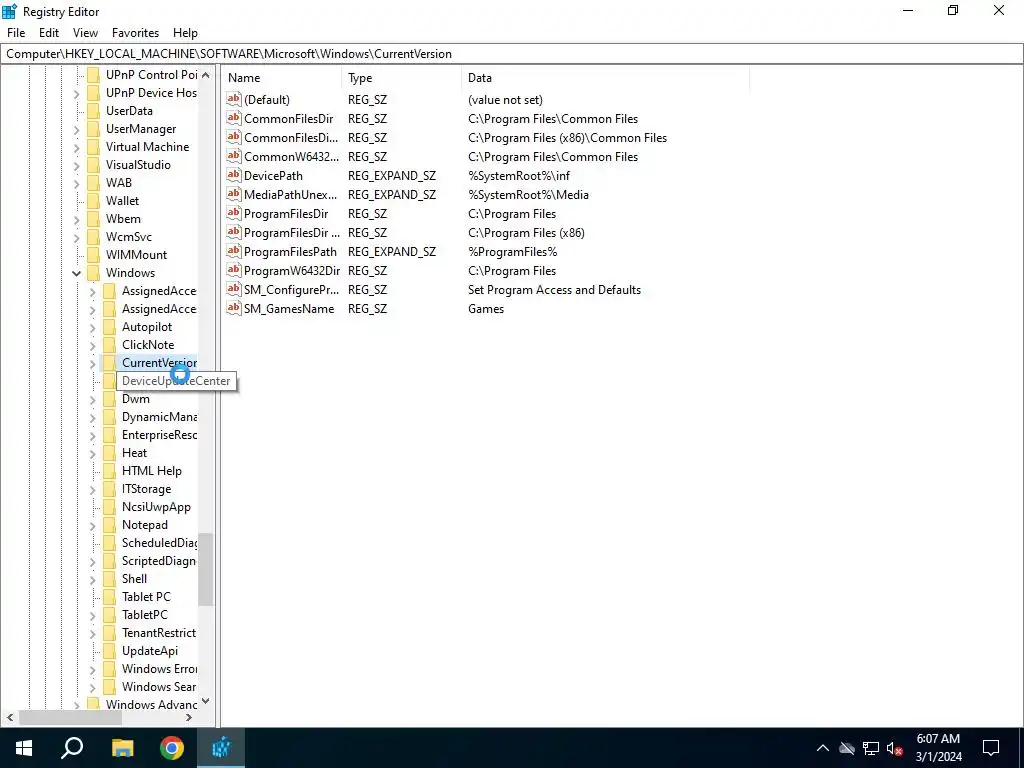The image size is (1024, 768).
Task: Select the CommonW6432... value name
Action: [291, 156]
